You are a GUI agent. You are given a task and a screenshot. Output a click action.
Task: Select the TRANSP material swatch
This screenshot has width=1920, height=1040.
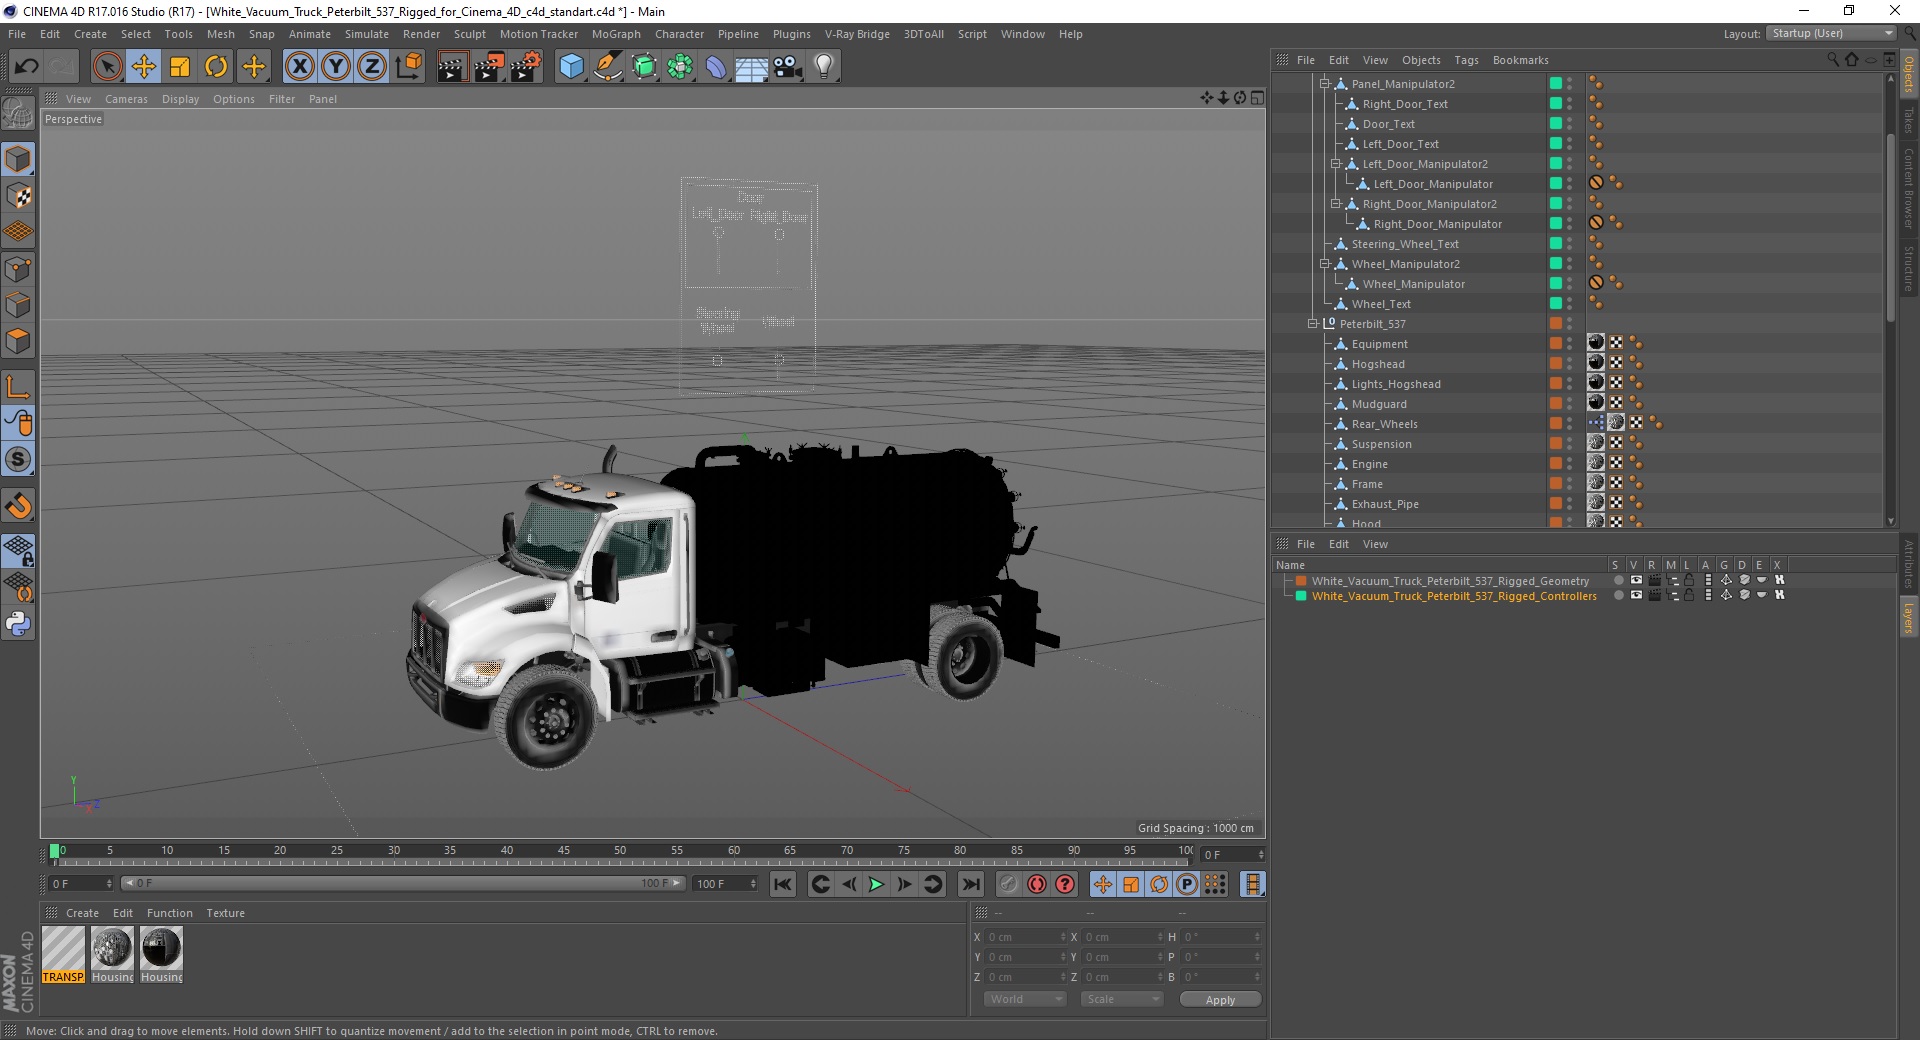[x=63, y=955]
